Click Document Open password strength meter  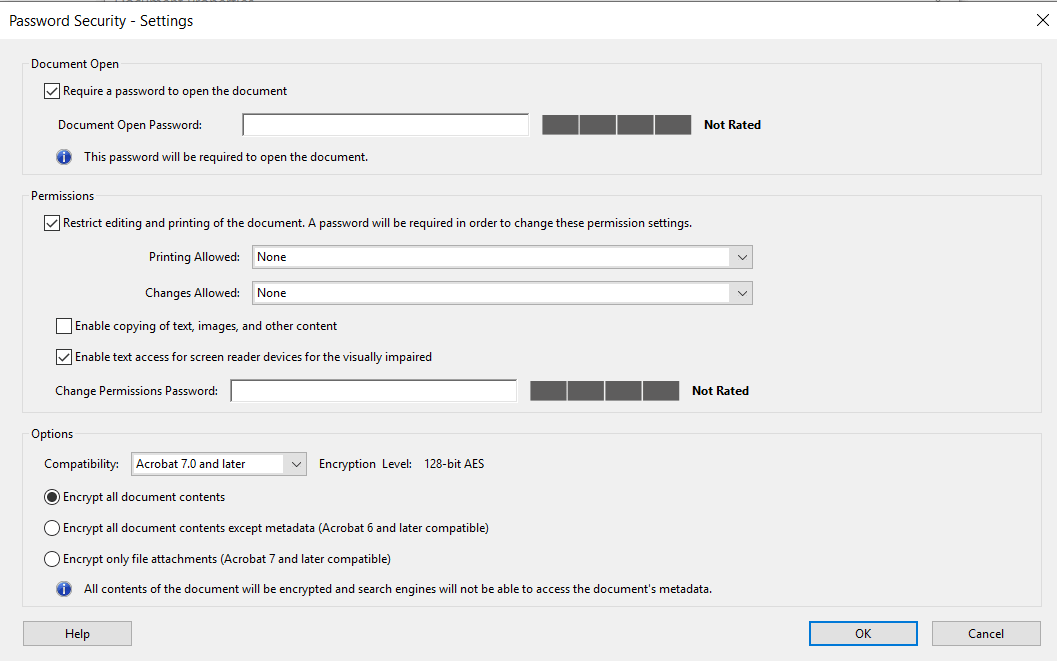(x=617, y=125)
